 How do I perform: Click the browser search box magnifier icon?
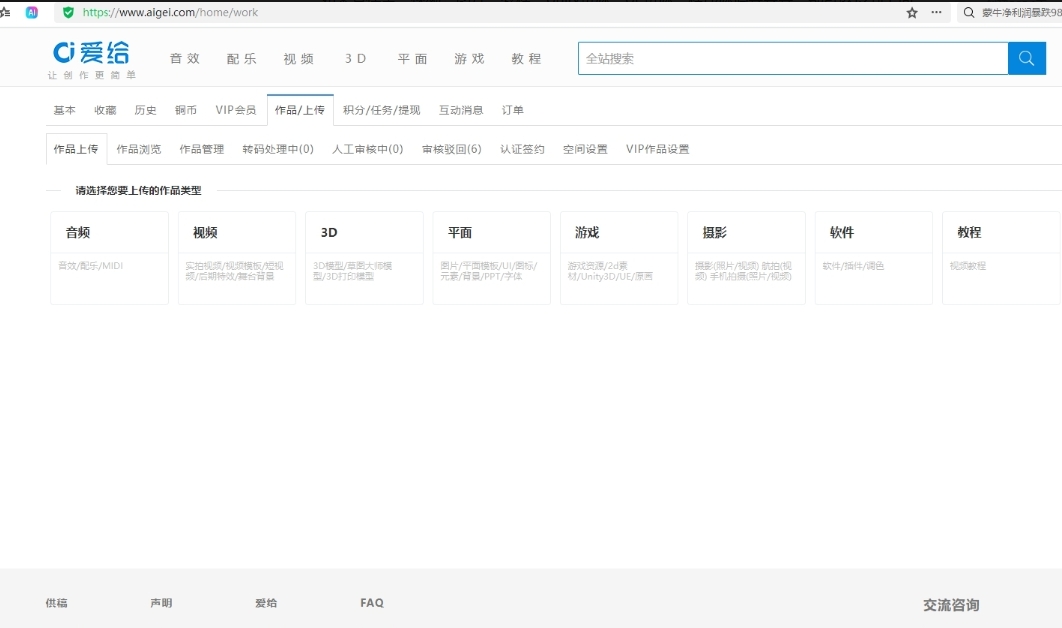969,12
